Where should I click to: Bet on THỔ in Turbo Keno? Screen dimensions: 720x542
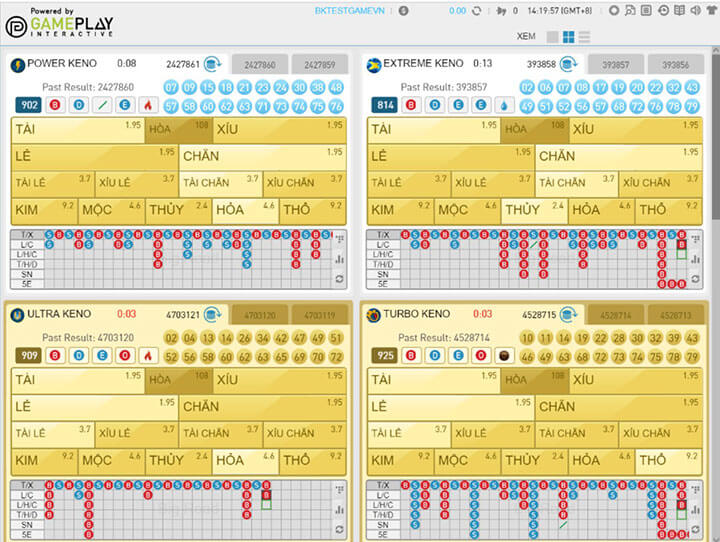pos(669,462)
